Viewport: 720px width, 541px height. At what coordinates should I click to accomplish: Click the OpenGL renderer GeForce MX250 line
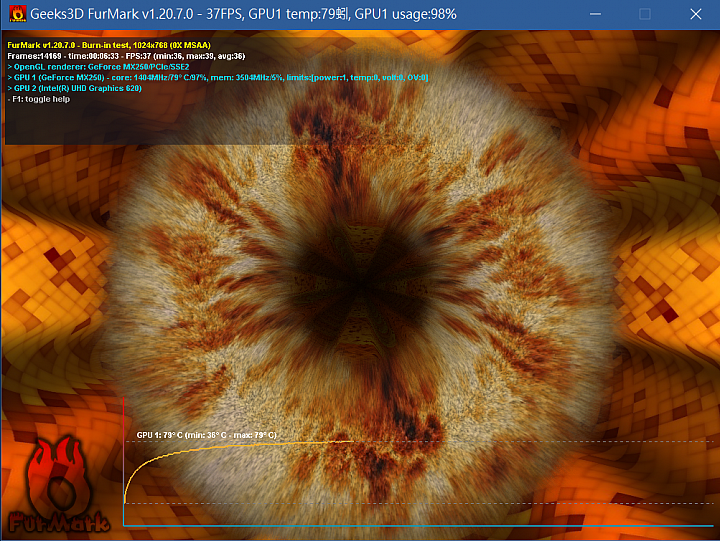98,67
